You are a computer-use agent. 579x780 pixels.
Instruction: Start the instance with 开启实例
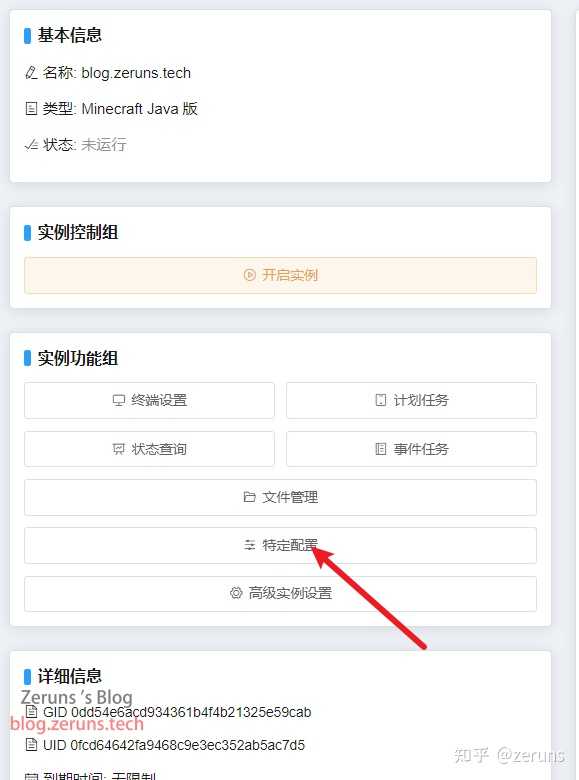[281, 275]
